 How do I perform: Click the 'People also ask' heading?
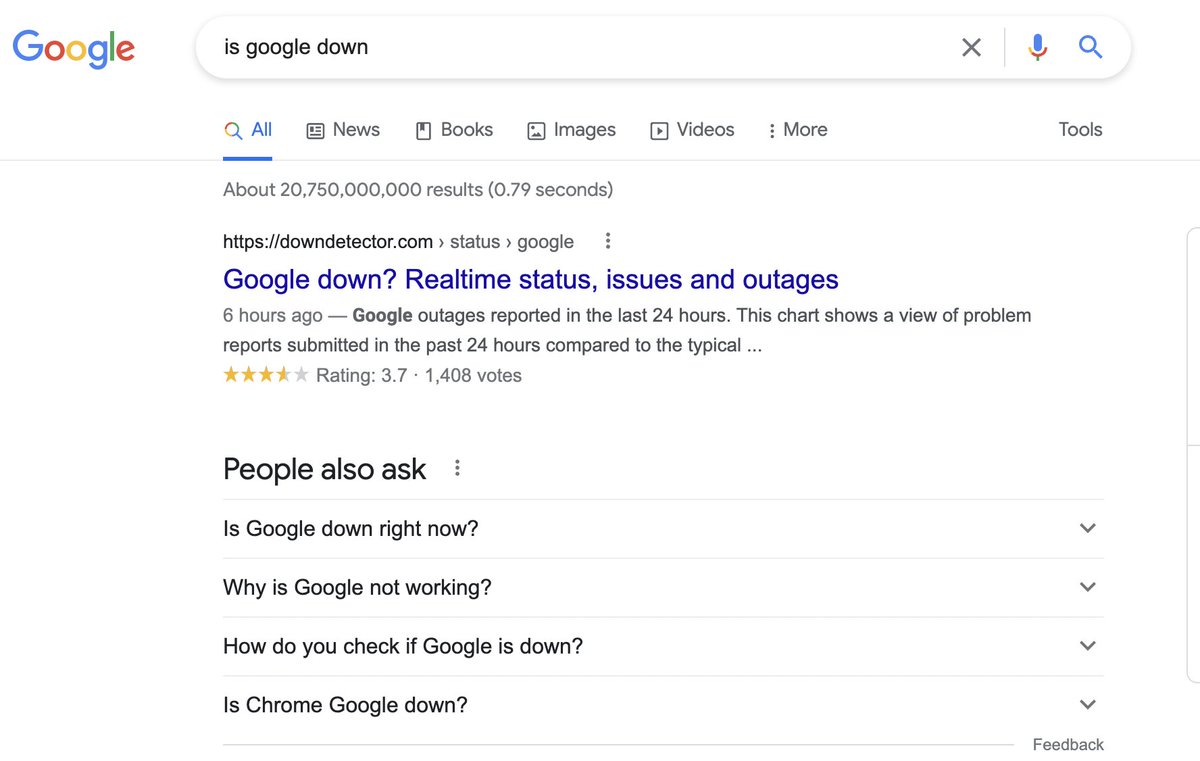pyautogui.click(x=325, y=469)
